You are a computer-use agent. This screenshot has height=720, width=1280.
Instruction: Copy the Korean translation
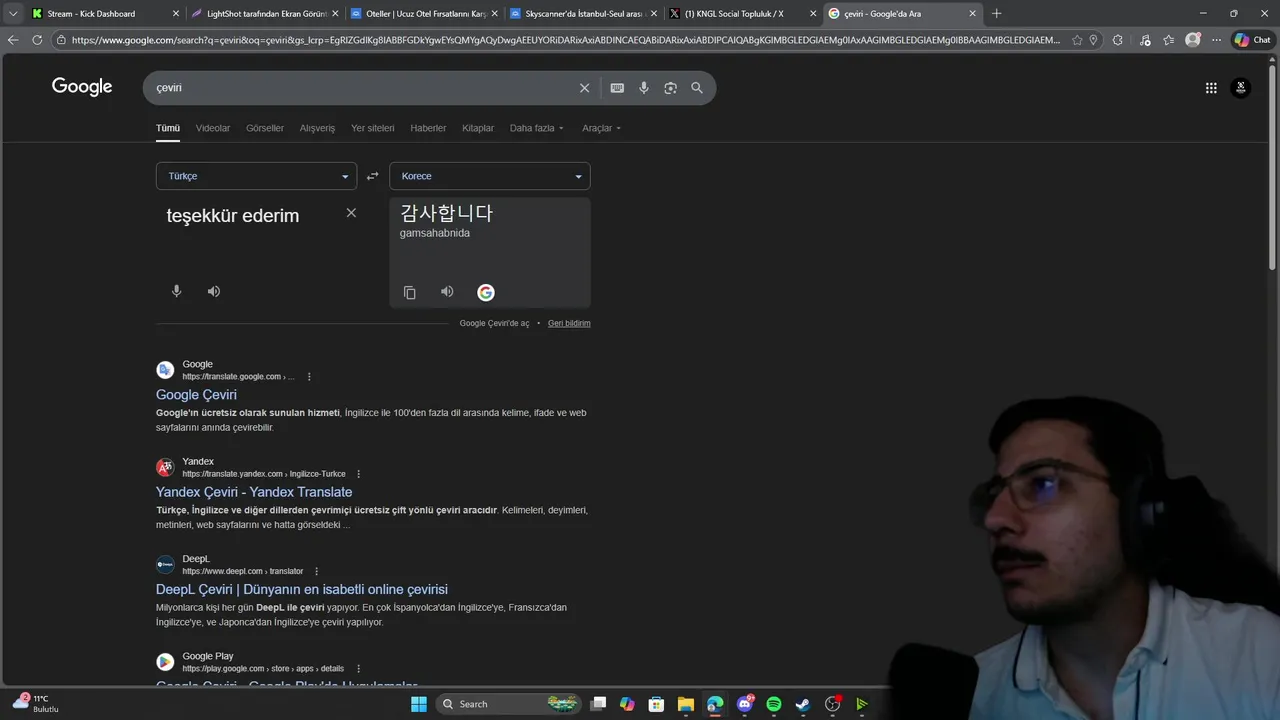point(409,292)
